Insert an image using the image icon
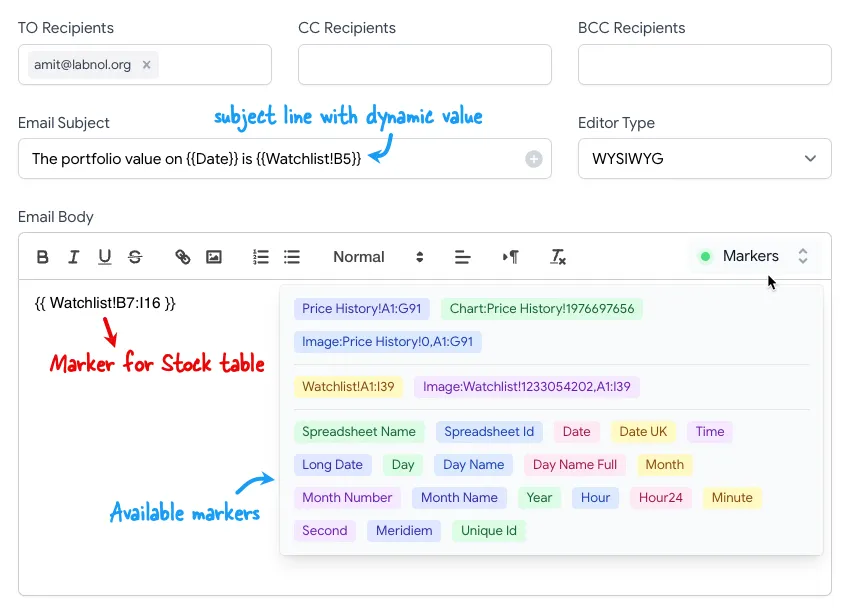Viewport: 848px width, 614px height. 214,257
